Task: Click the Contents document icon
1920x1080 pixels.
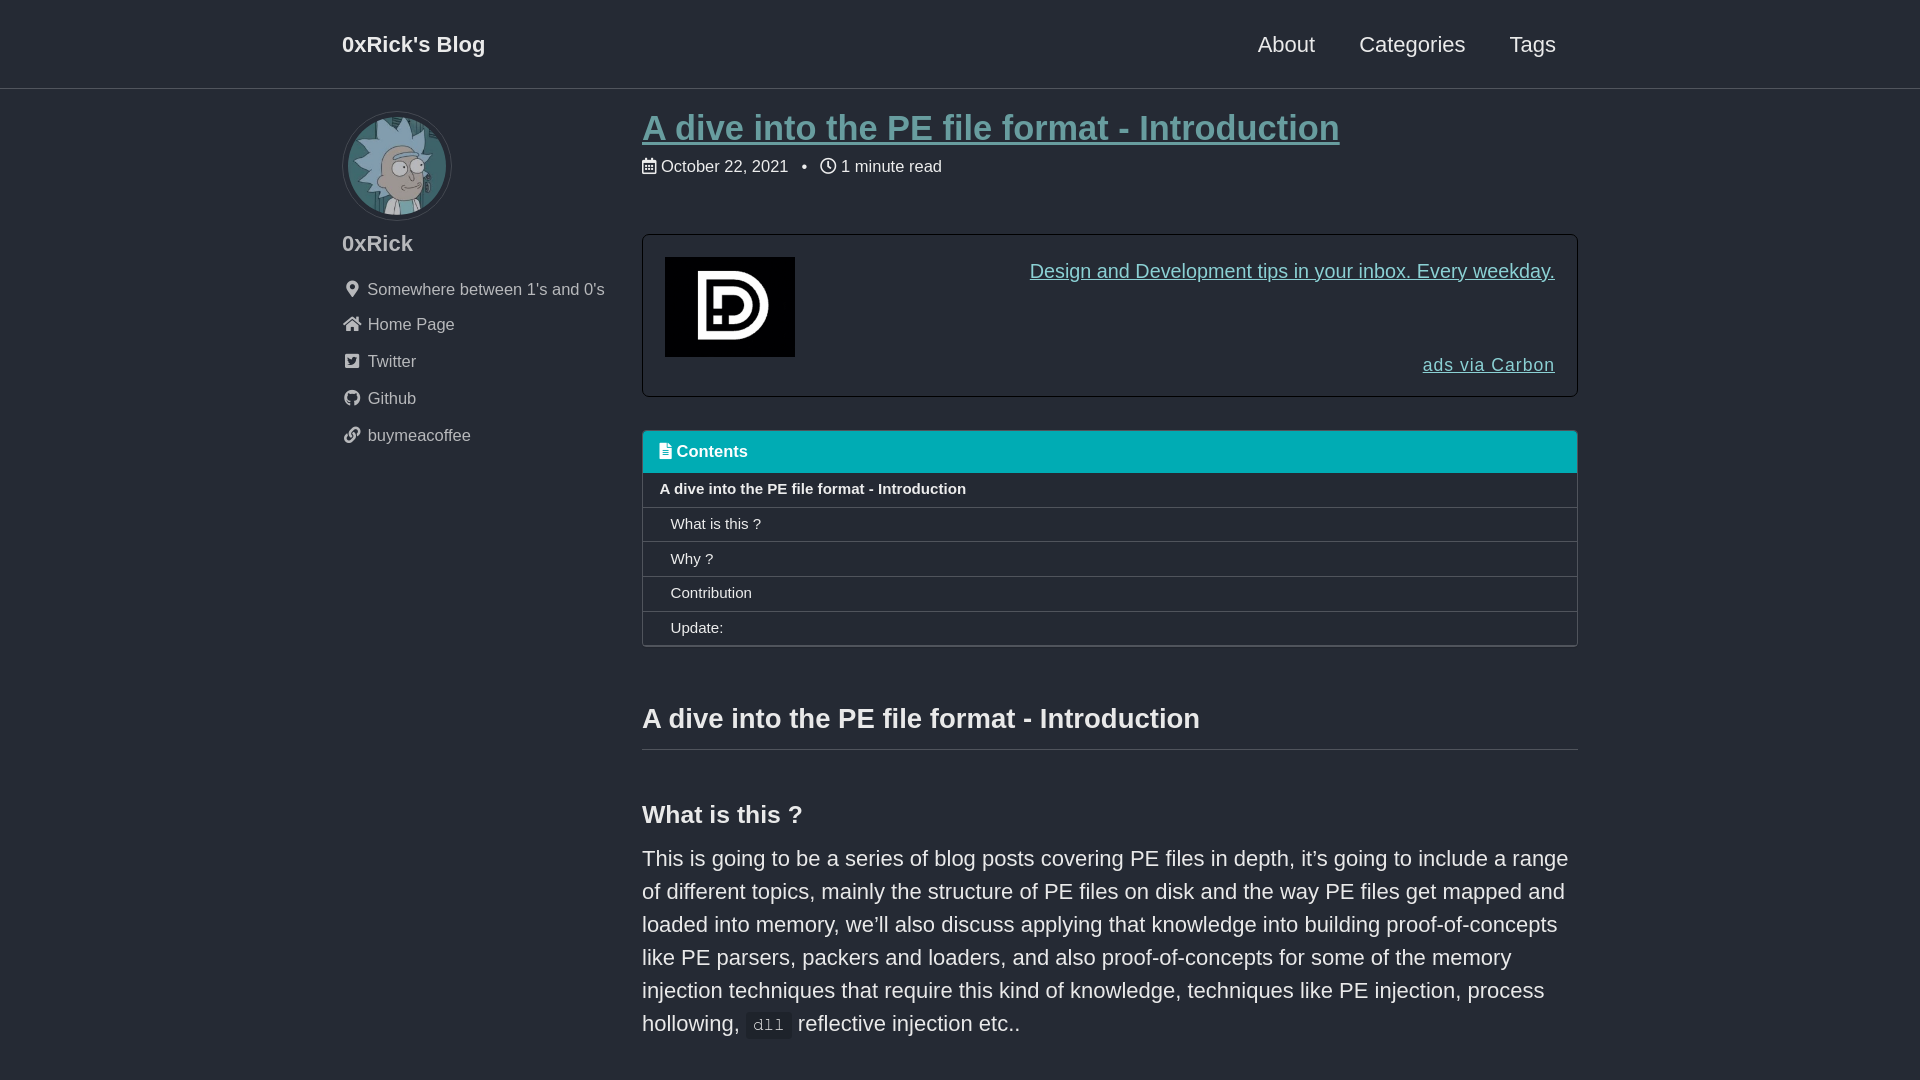Action: pyautogui.click(x=665, y=450)
